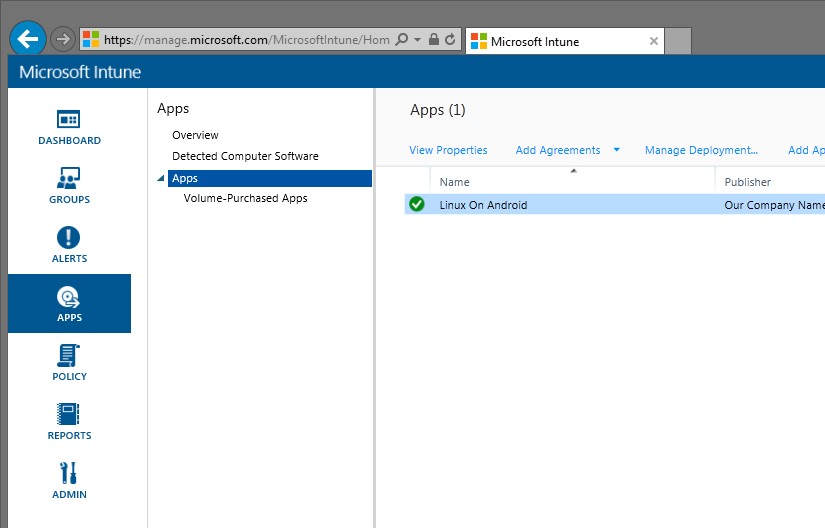The image size is (825, 528).
Task: Open Volume-Purchased Apps
Action: point(245,198)
